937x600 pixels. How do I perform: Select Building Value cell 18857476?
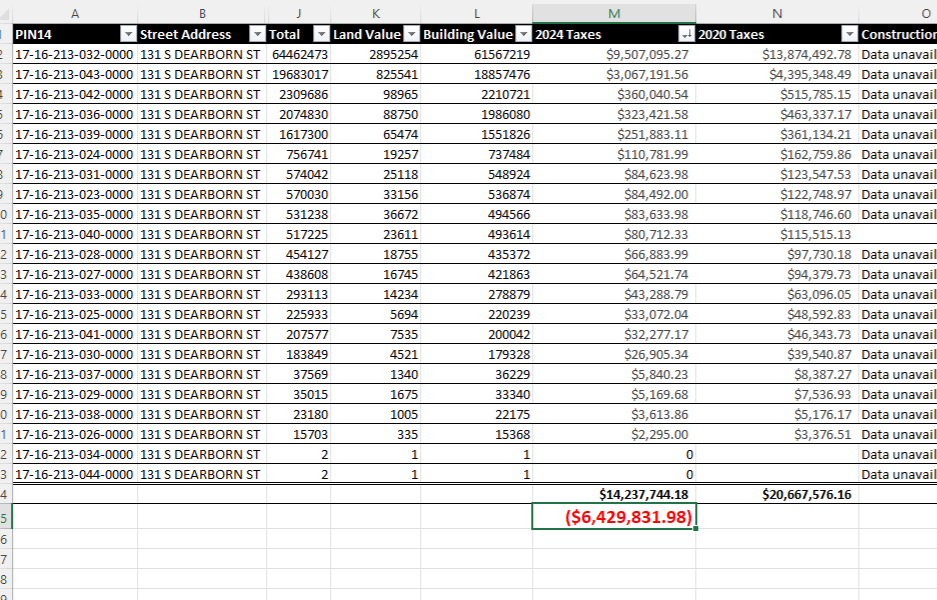point(476,74)
